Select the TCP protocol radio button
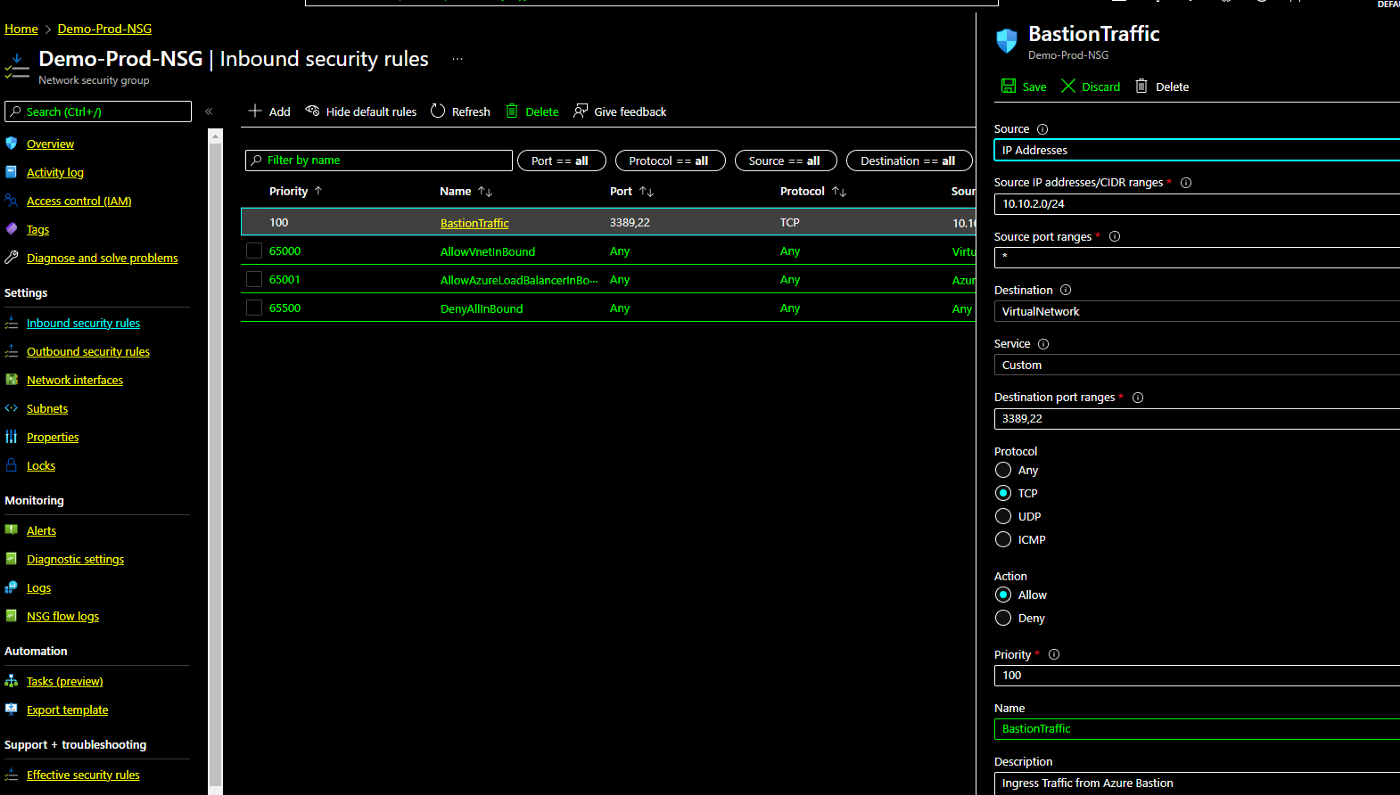This screenshot has height=795, width=1400. click(x=1003, y=493)
